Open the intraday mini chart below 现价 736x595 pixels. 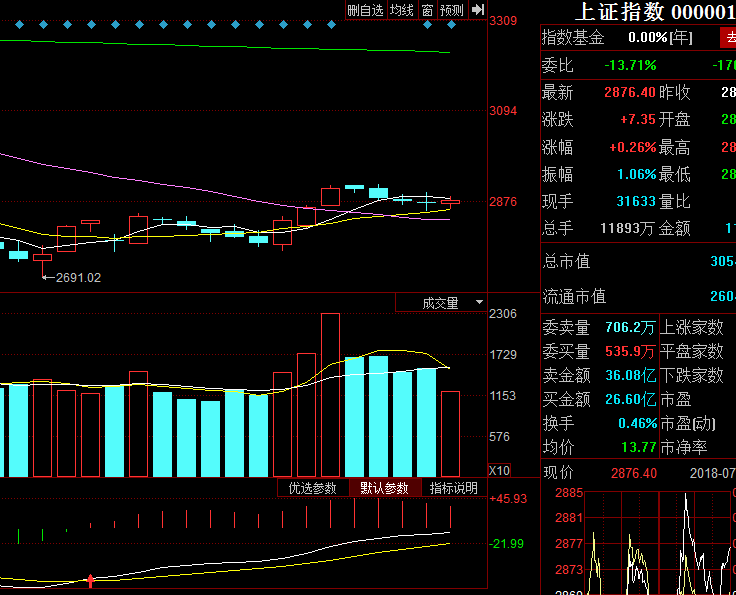pyautogui.click(x=659, y=543)
